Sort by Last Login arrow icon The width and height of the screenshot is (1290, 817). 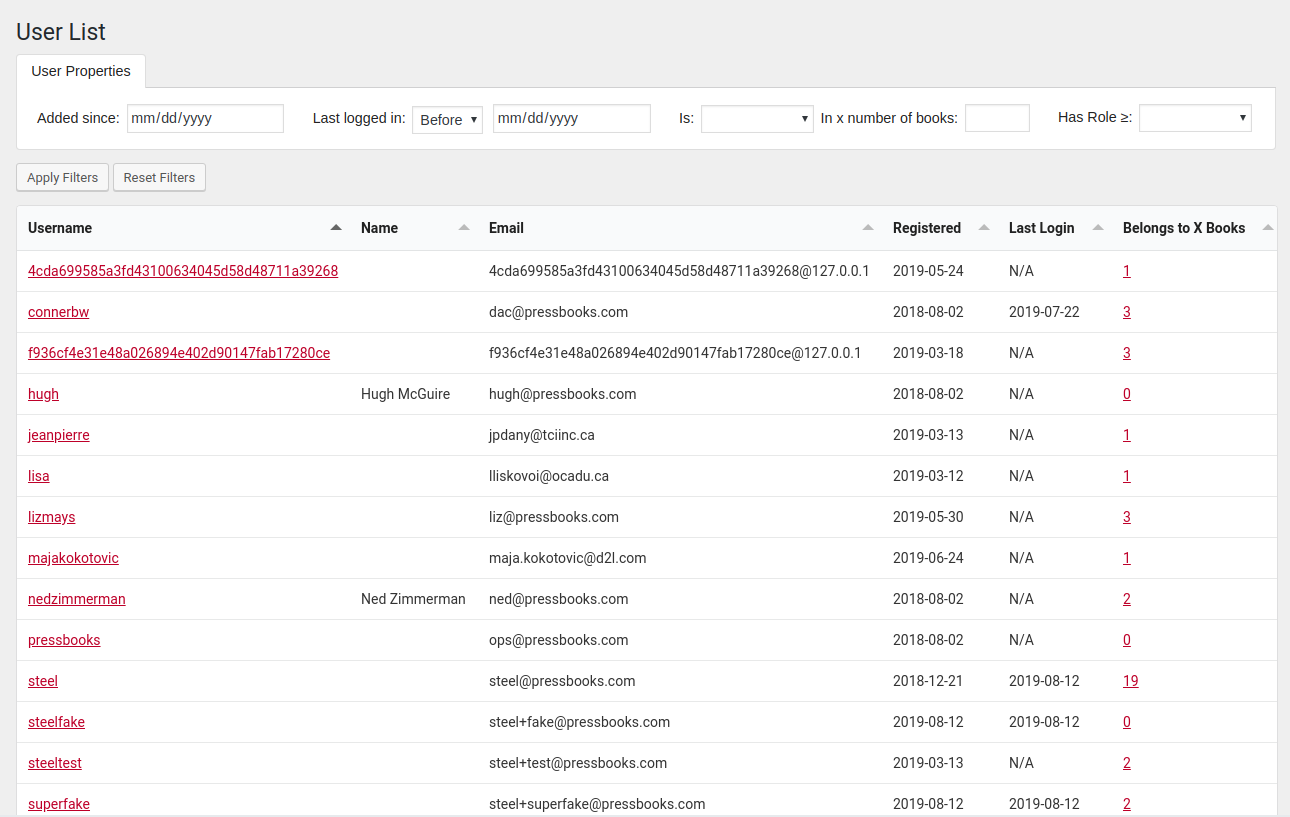coord(1098,228)
